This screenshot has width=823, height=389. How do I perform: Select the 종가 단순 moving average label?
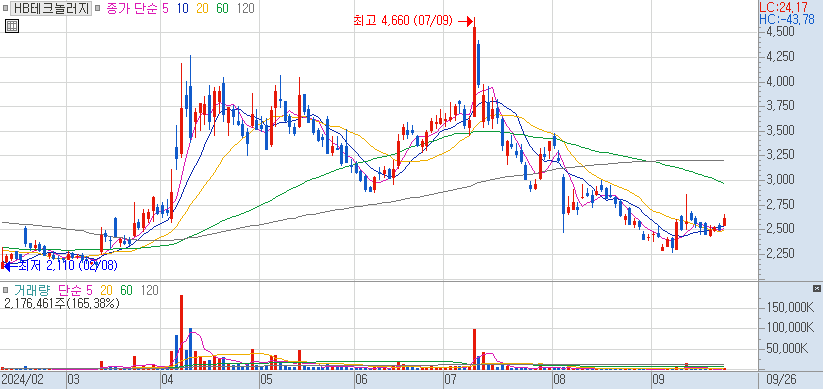tap(132, 8)
